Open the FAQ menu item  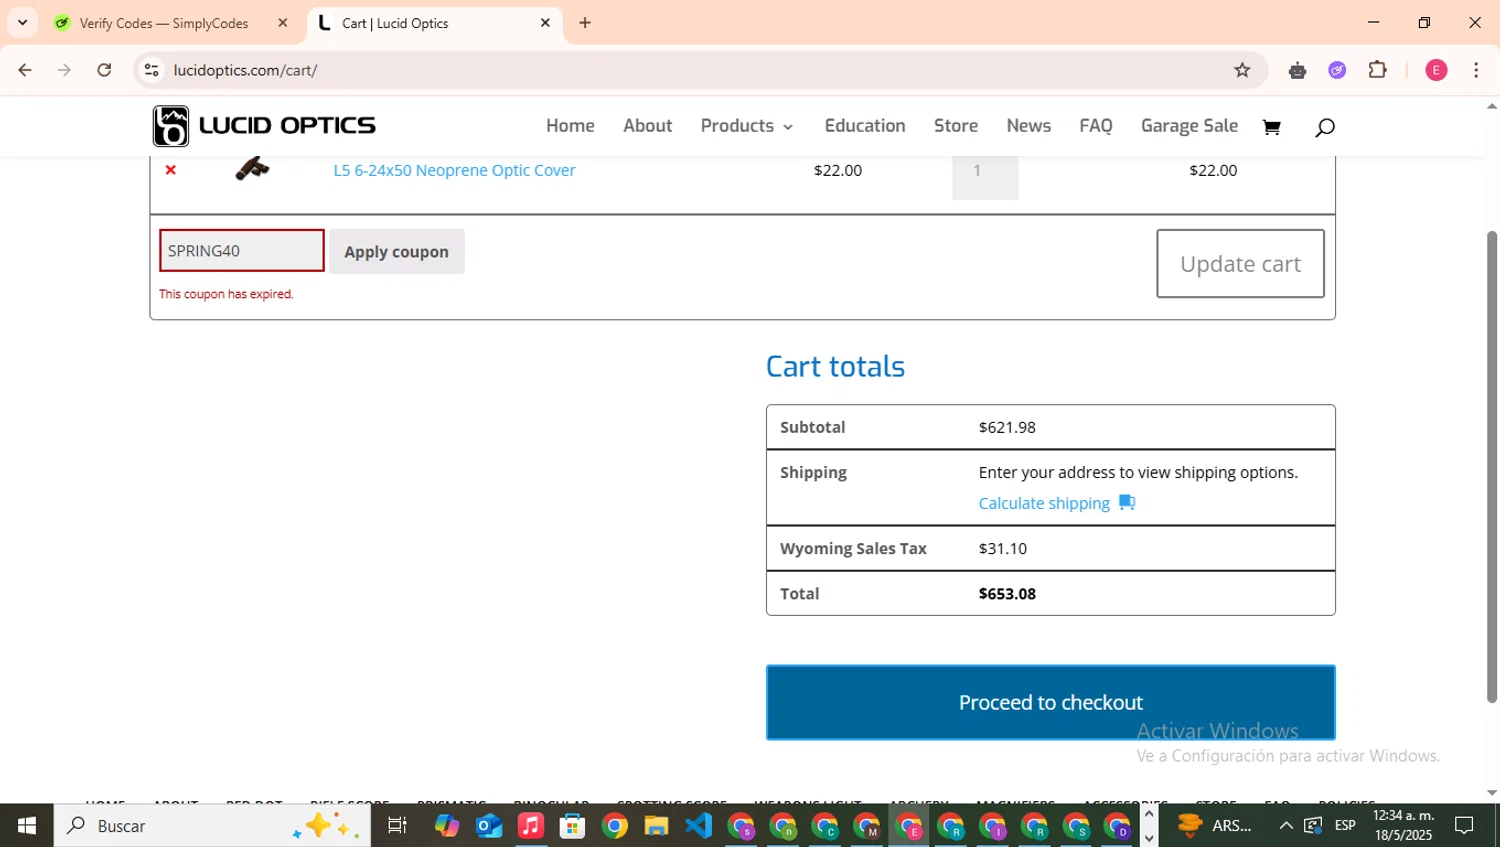[1095, 126]
